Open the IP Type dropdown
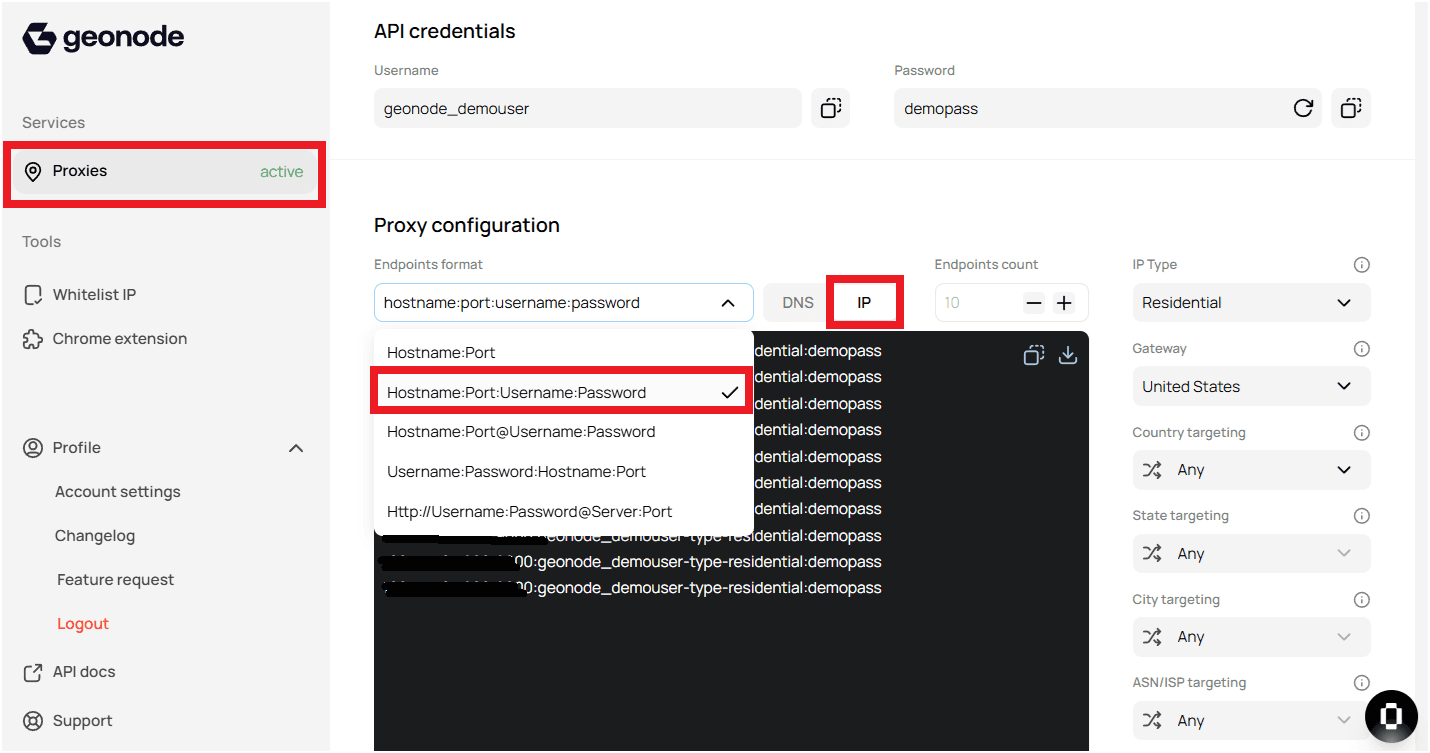This screenshot has width=1430, height=753. click(1251, 302)
